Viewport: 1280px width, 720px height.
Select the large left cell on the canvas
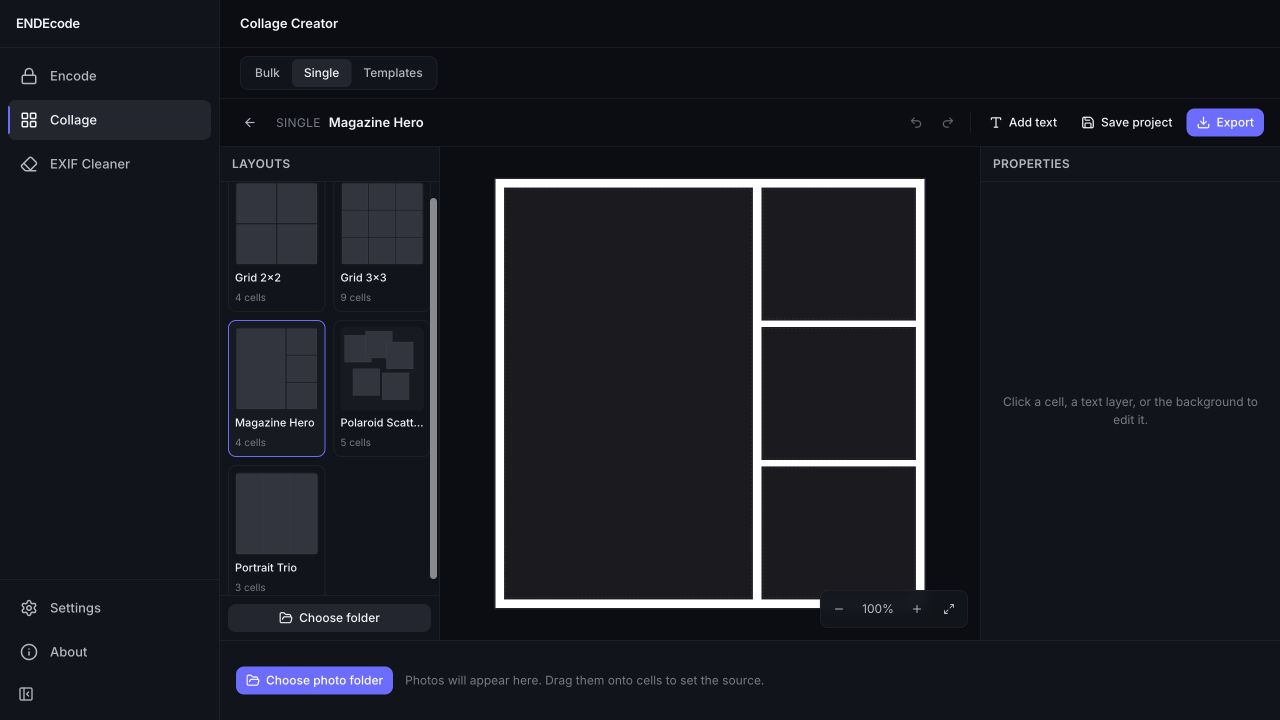point(628,393)
